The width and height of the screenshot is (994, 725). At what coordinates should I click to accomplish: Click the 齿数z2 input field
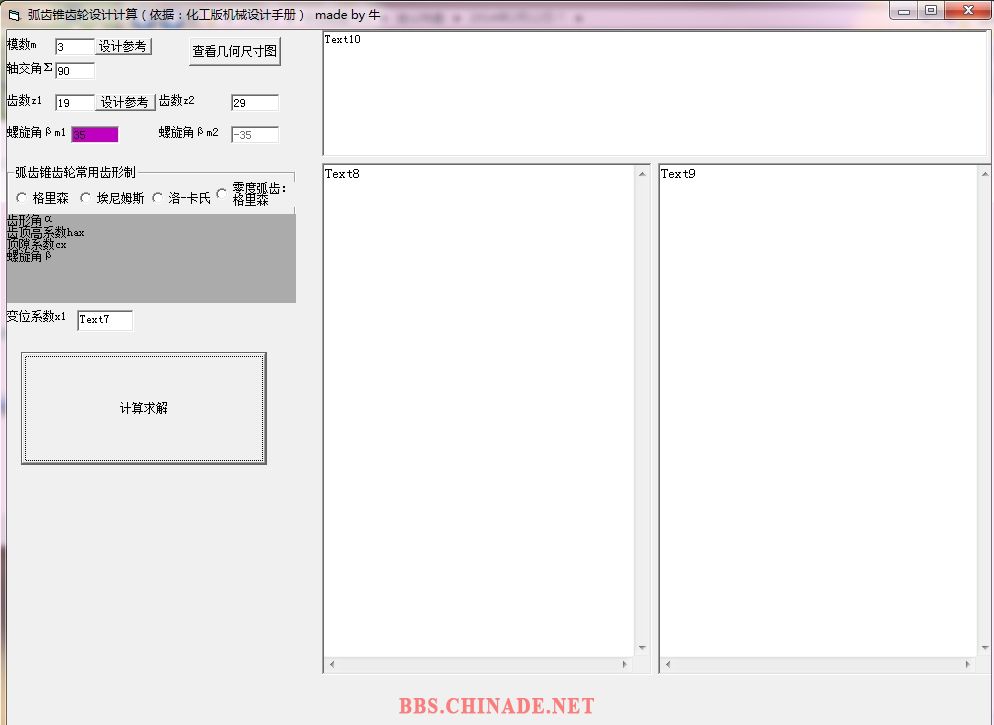[x=255, y=103]
